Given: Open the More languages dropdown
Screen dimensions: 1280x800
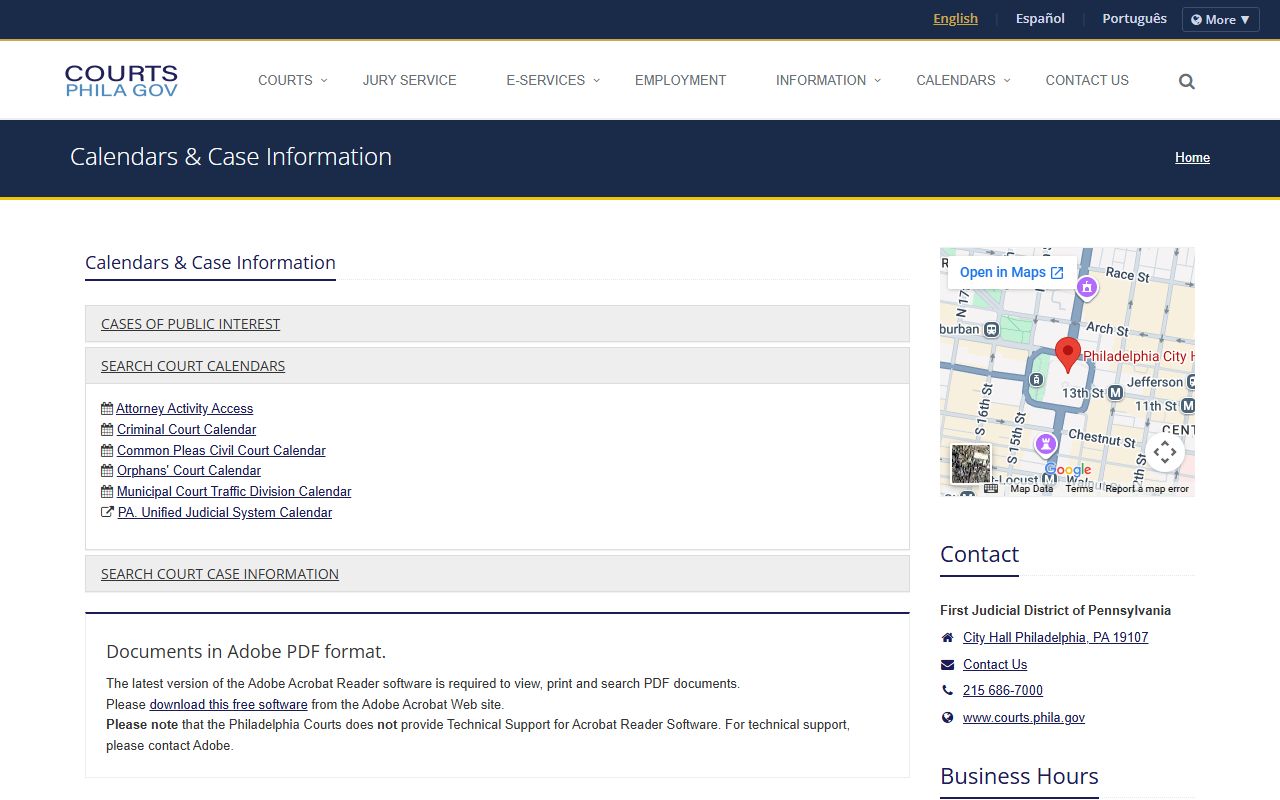Looking at the screenshot, I should (1220, 19).
